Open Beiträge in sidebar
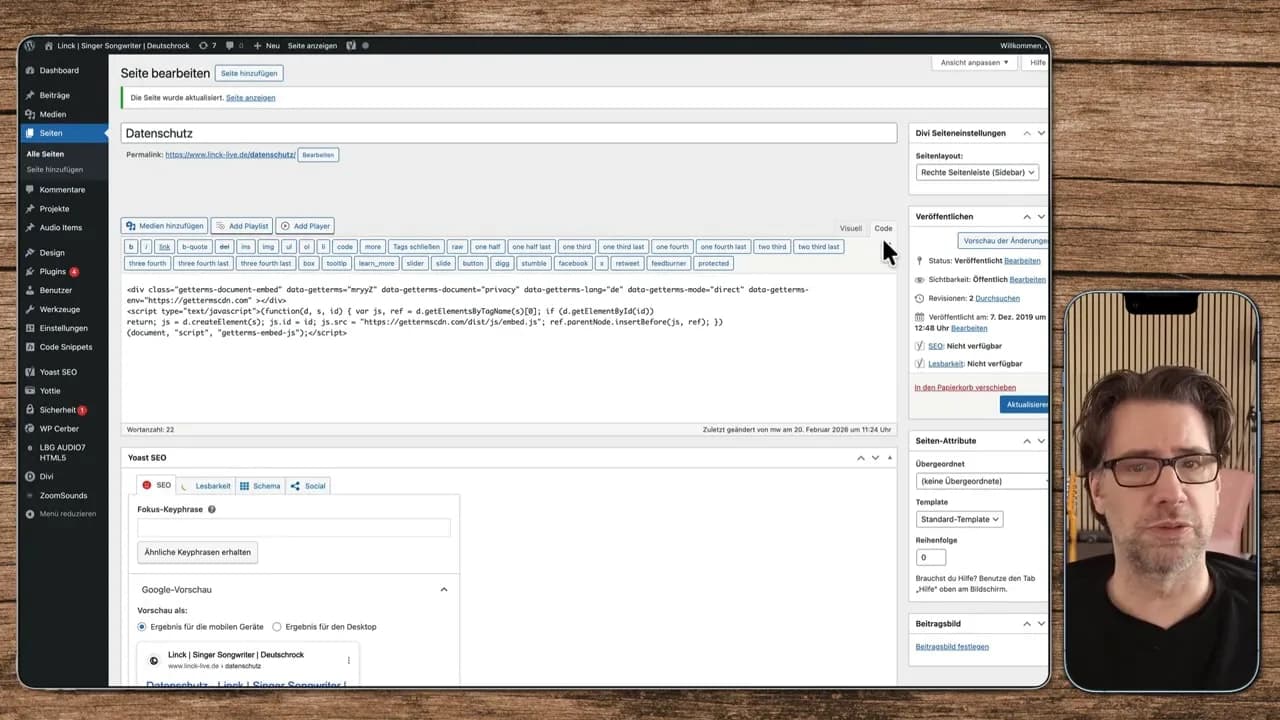The width and height of the screenshot is (1280, 720). pyautogui.click(x=55, y=95)
